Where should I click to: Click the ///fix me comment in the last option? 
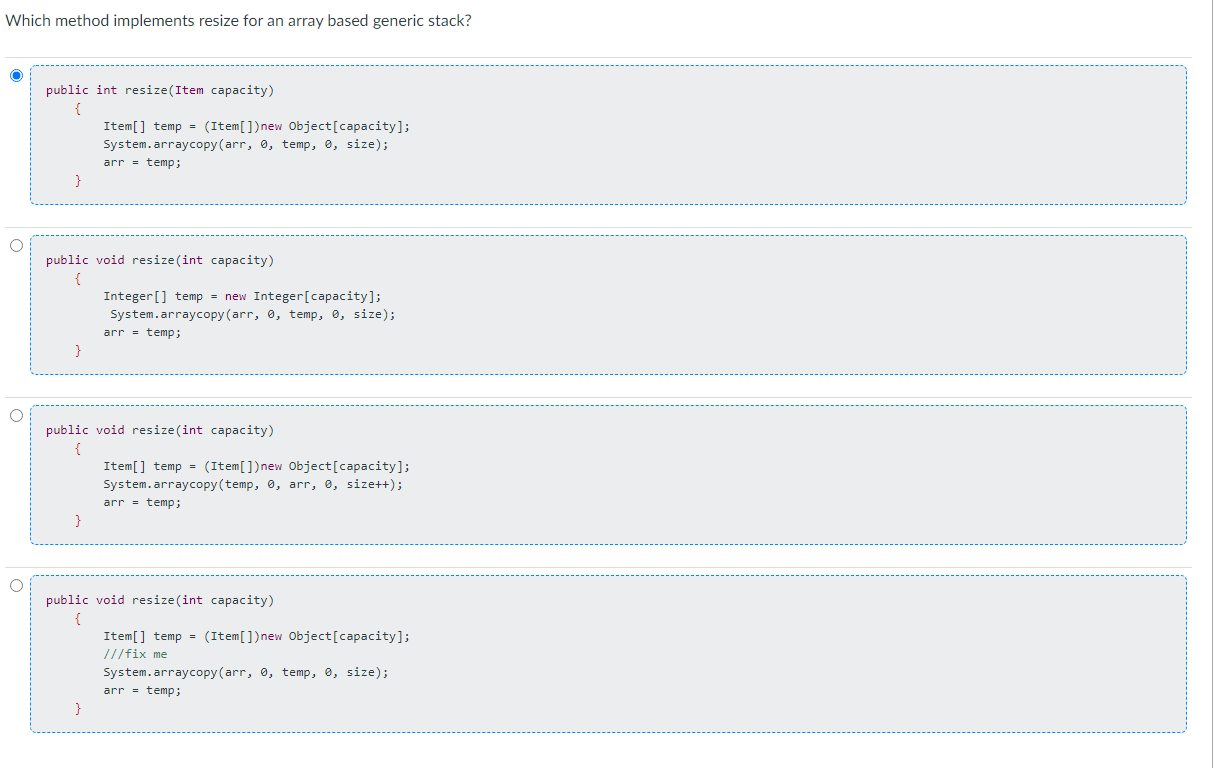point(133,653)
